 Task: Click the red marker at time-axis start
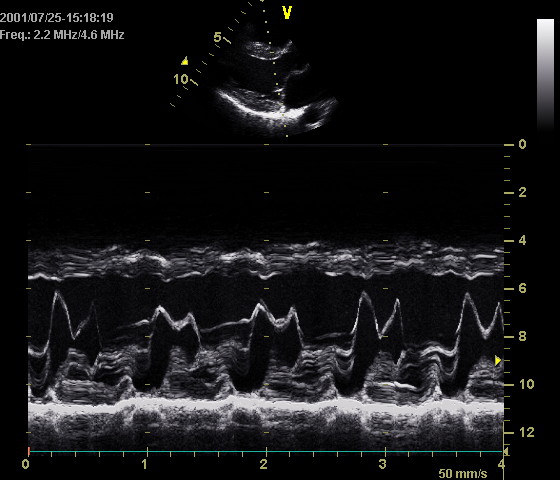tap(29, 451)
